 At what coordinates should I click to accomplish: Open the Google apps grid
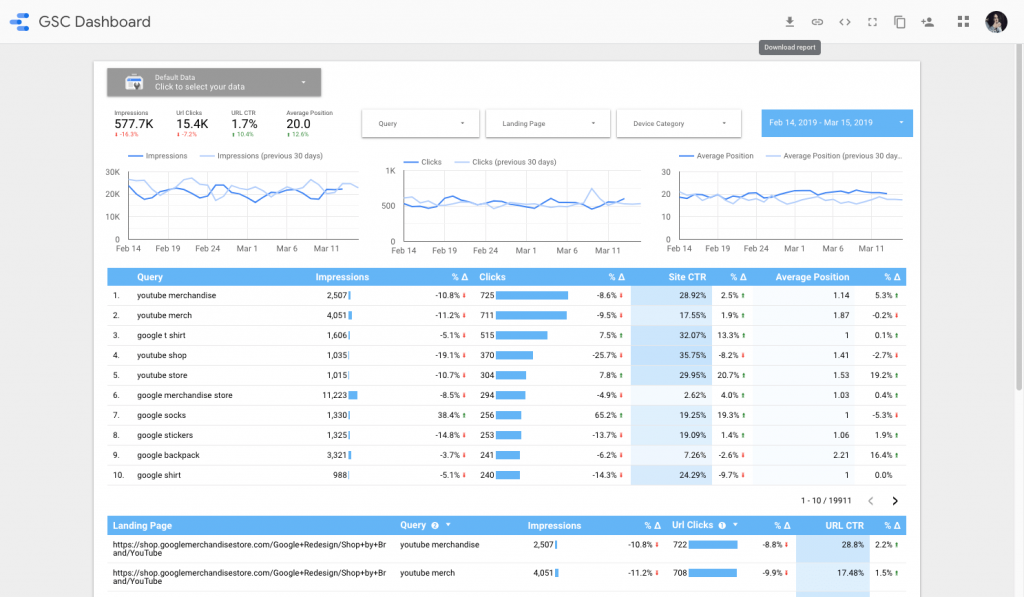pyautogui.click(x=963, y=22)
